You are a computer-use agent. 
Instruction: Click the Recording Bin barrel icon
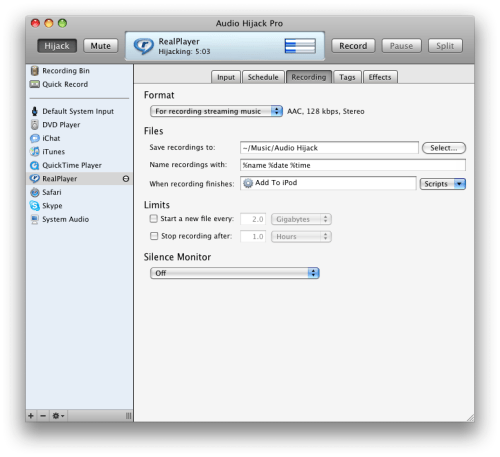pos(34,71)
